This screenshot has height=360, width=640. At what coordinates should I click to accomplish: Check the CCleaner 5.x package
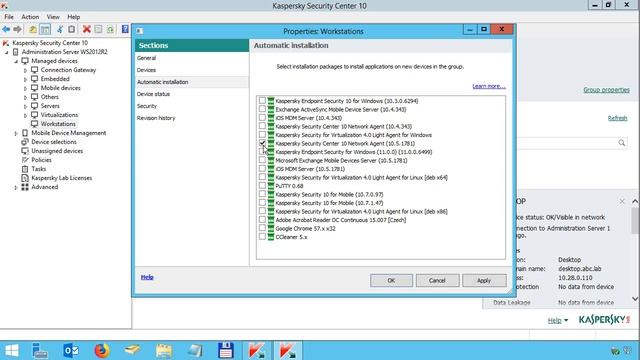click(262, 237)
